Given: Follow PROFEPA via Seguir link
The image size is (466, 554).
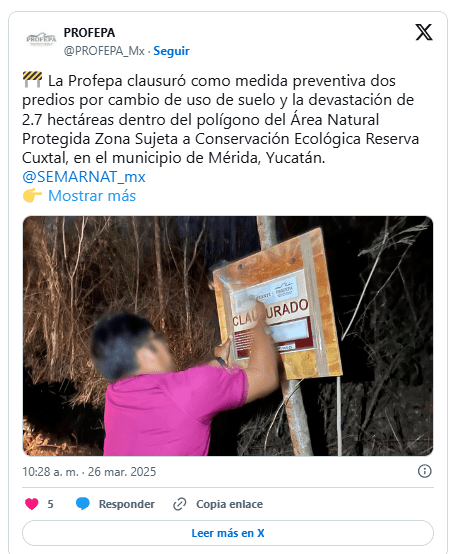Looking at the screenshot, I should pos(171,51).
